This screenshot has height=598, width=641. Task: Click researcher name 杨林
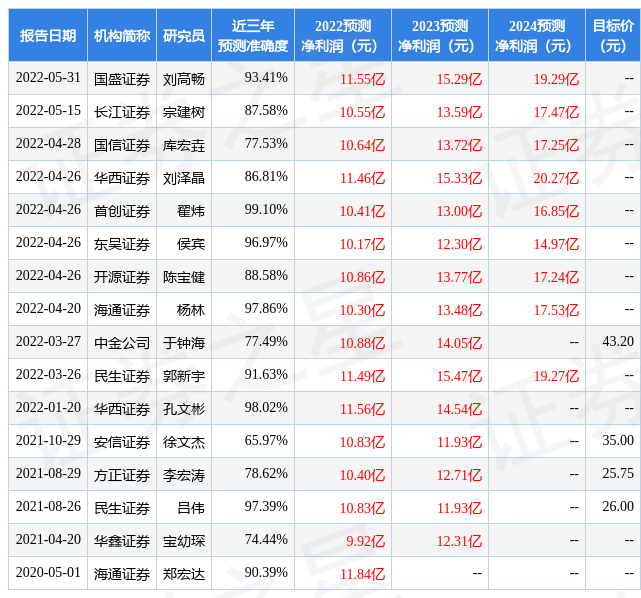[191, 310]
